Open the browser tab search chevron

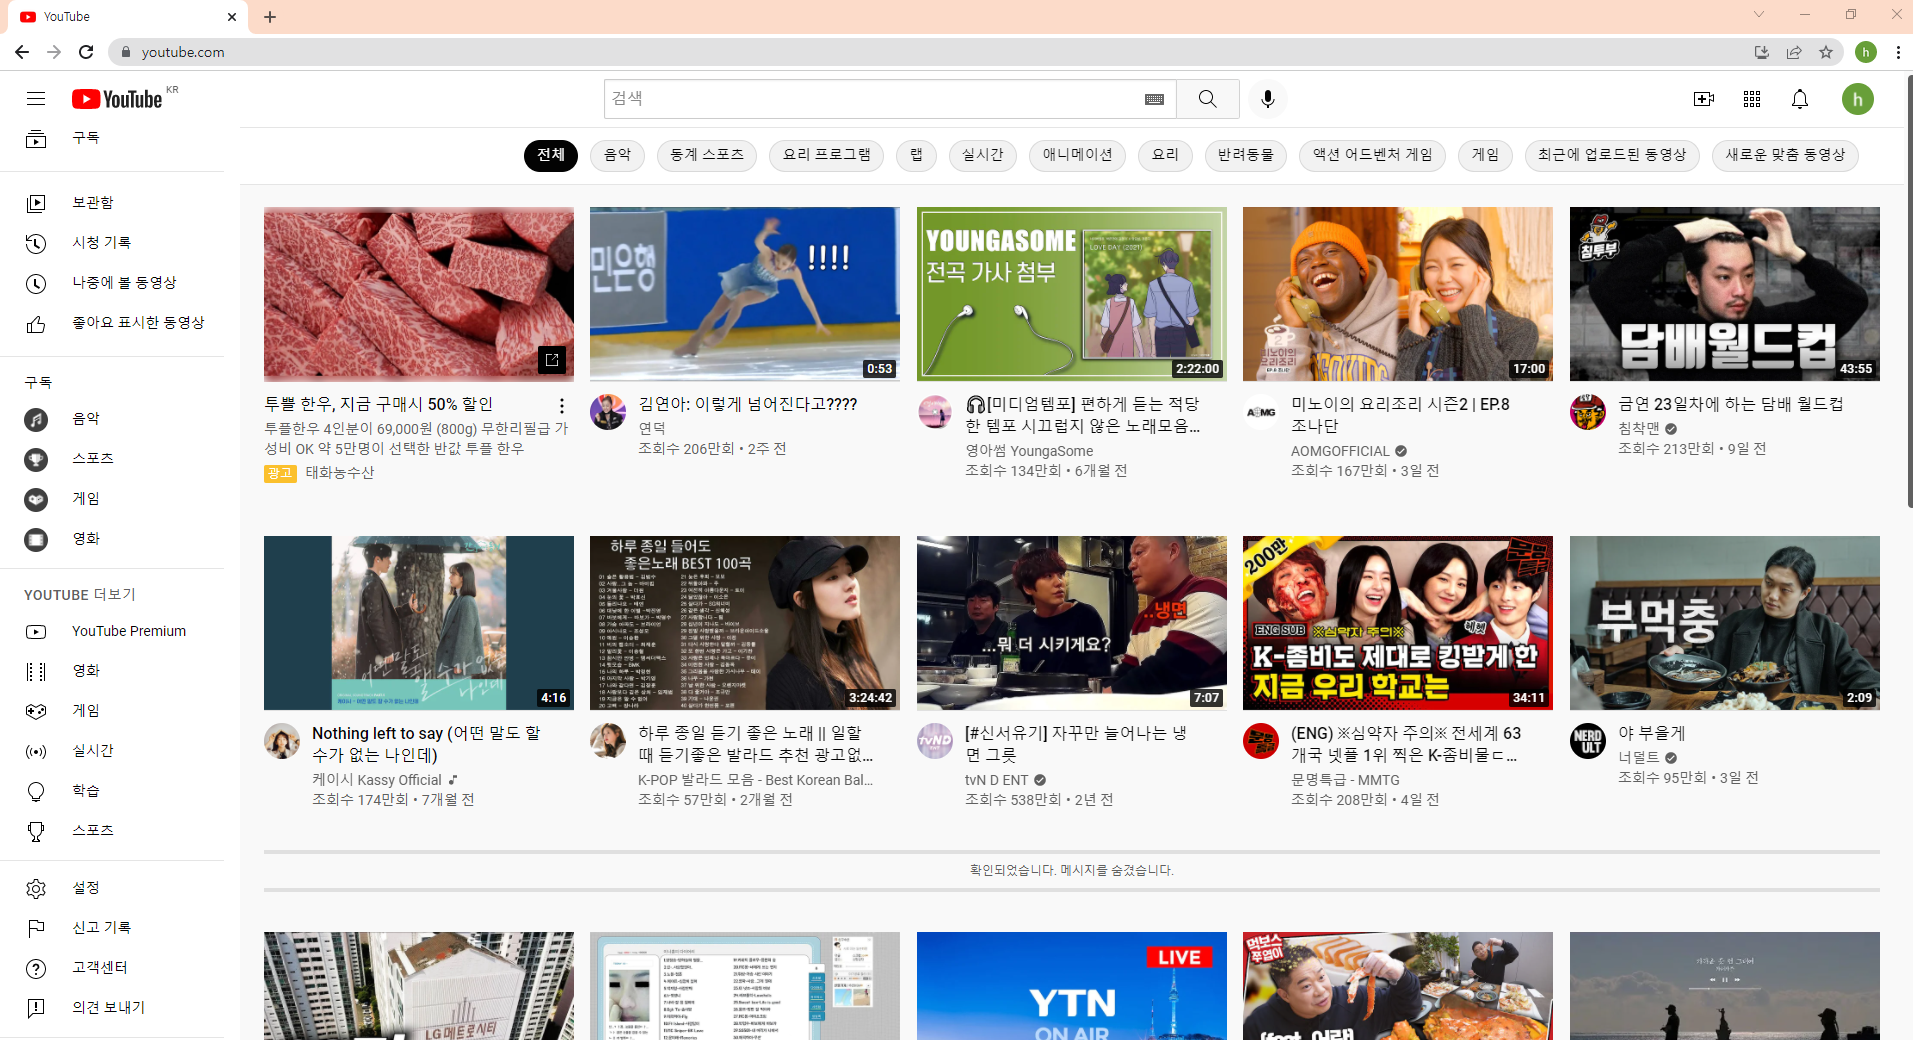coord(1759,15)
